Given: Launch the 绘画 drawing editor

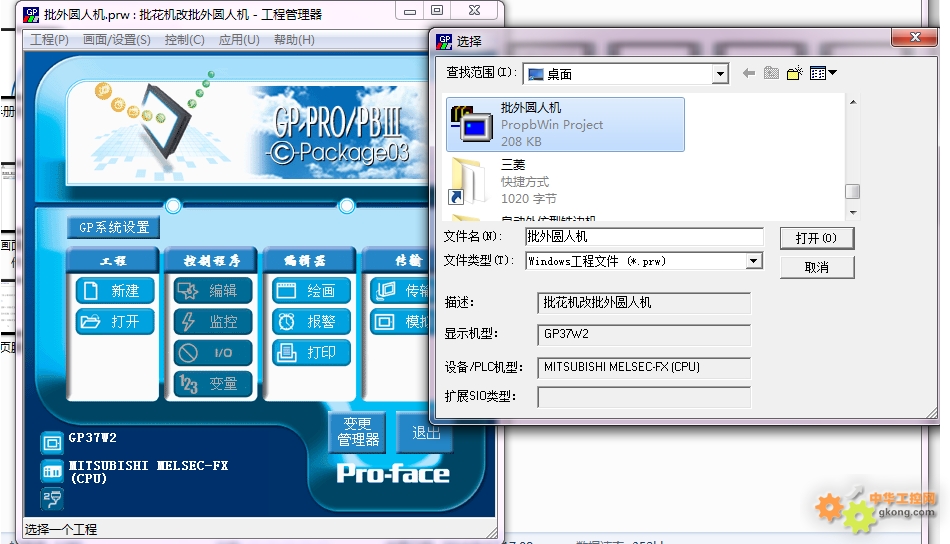Looking at the screenshot, I should coord(311,291).
